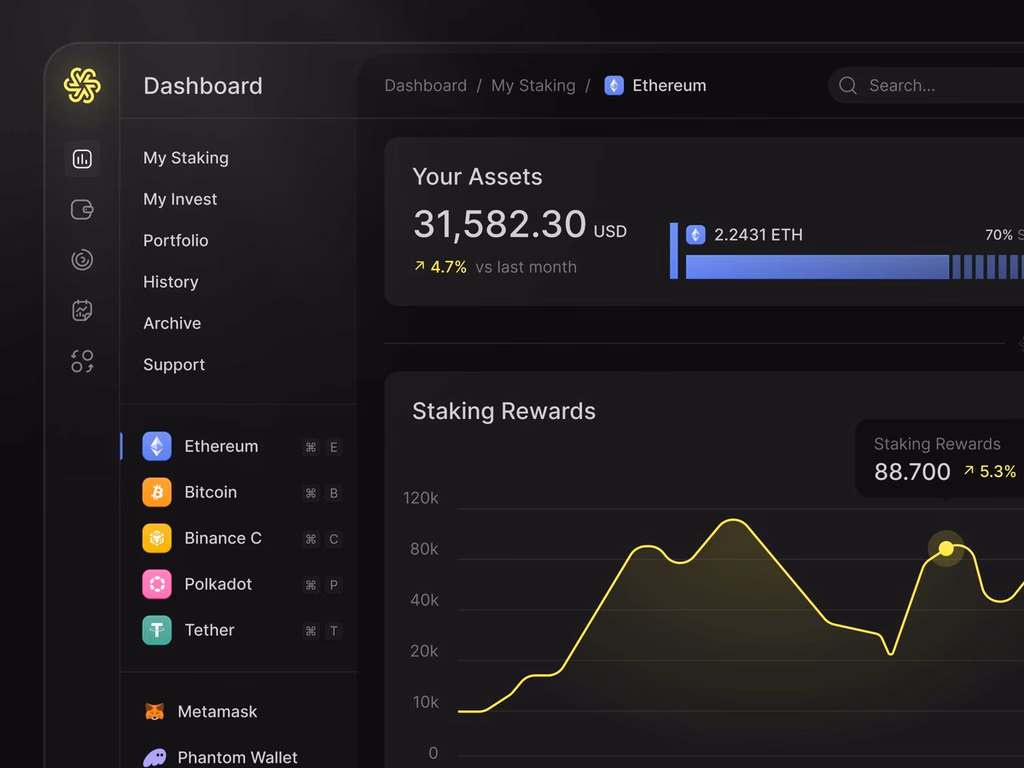Open the Support menu item
The image size is (1024, 768).
pyautogui.click(x=174, y=364)
